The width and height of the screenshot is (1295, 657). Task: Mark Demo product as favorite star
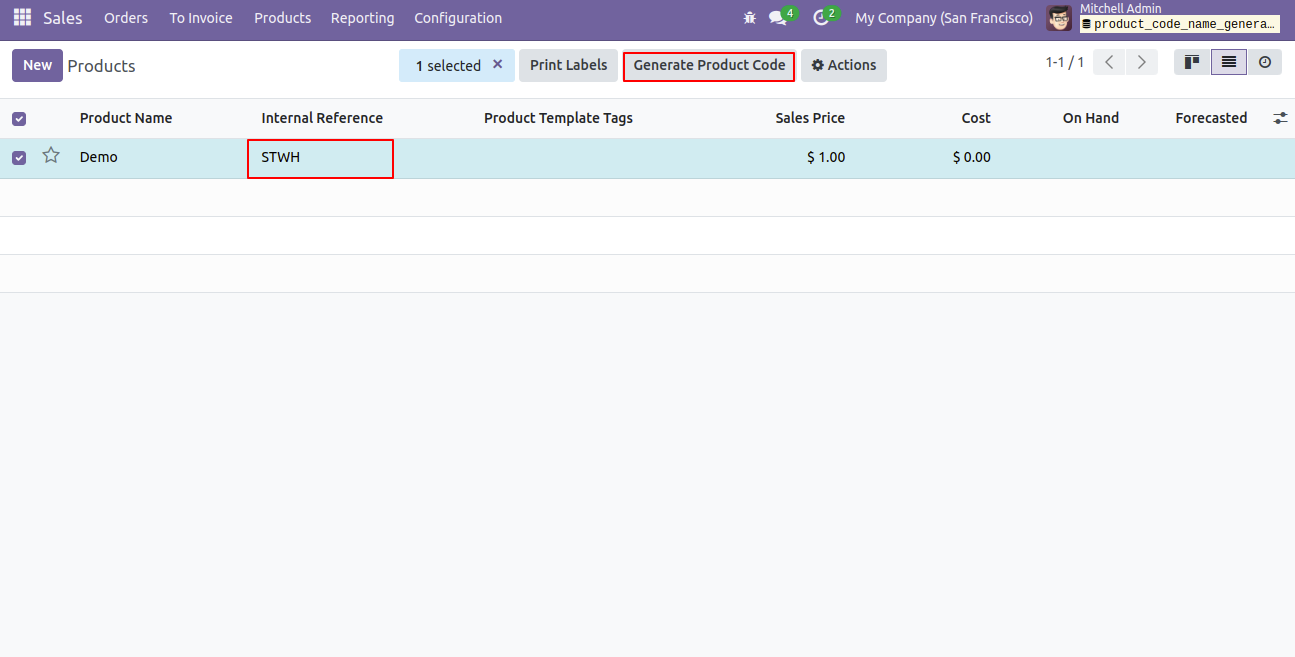51,156
